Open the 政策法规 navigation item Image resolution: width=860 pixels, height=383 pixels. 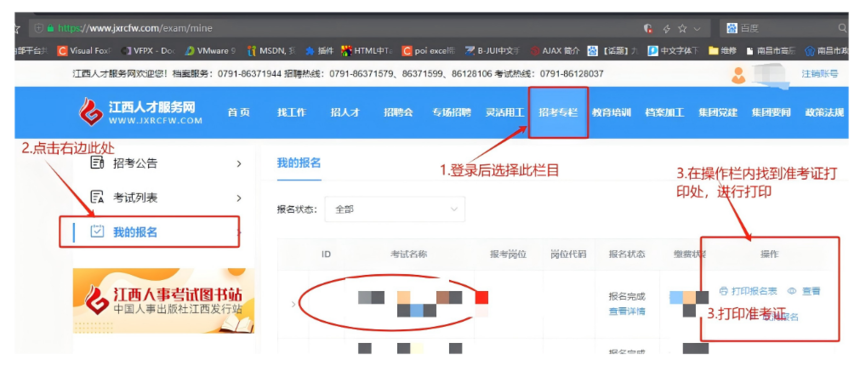coord(824,112)
